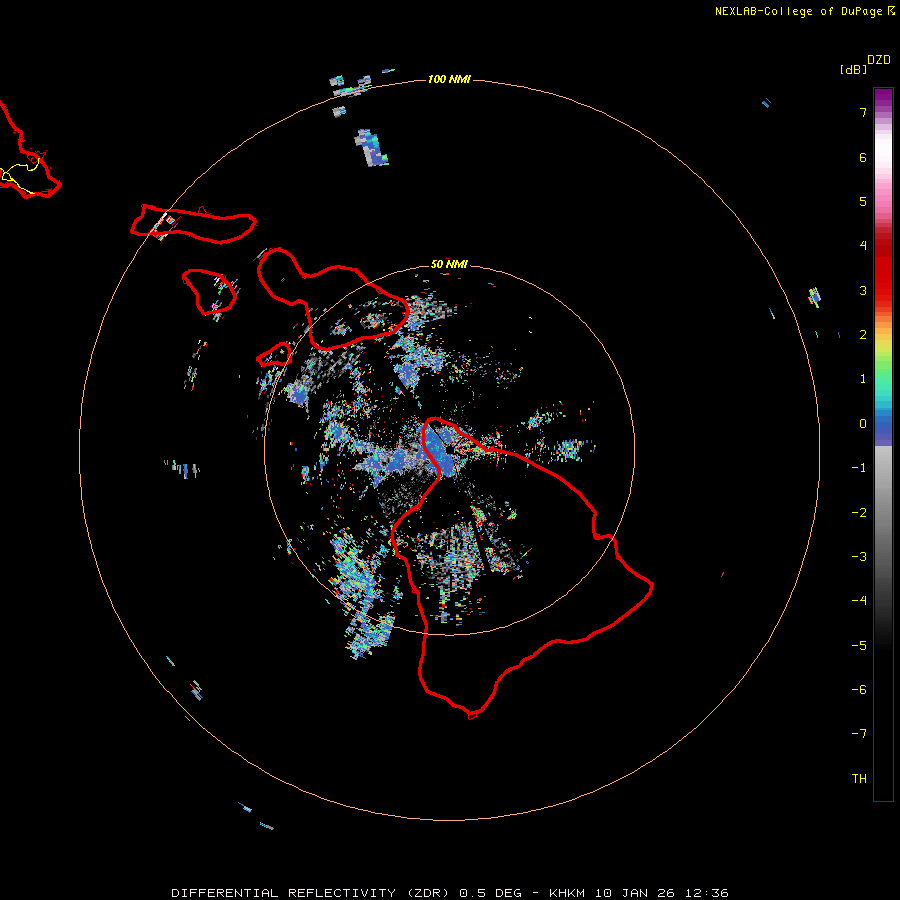Image resolution: width=900 pixels, height=900 pixels.
Task: Click the 0 value on the color scale
Action: (863, 424)
